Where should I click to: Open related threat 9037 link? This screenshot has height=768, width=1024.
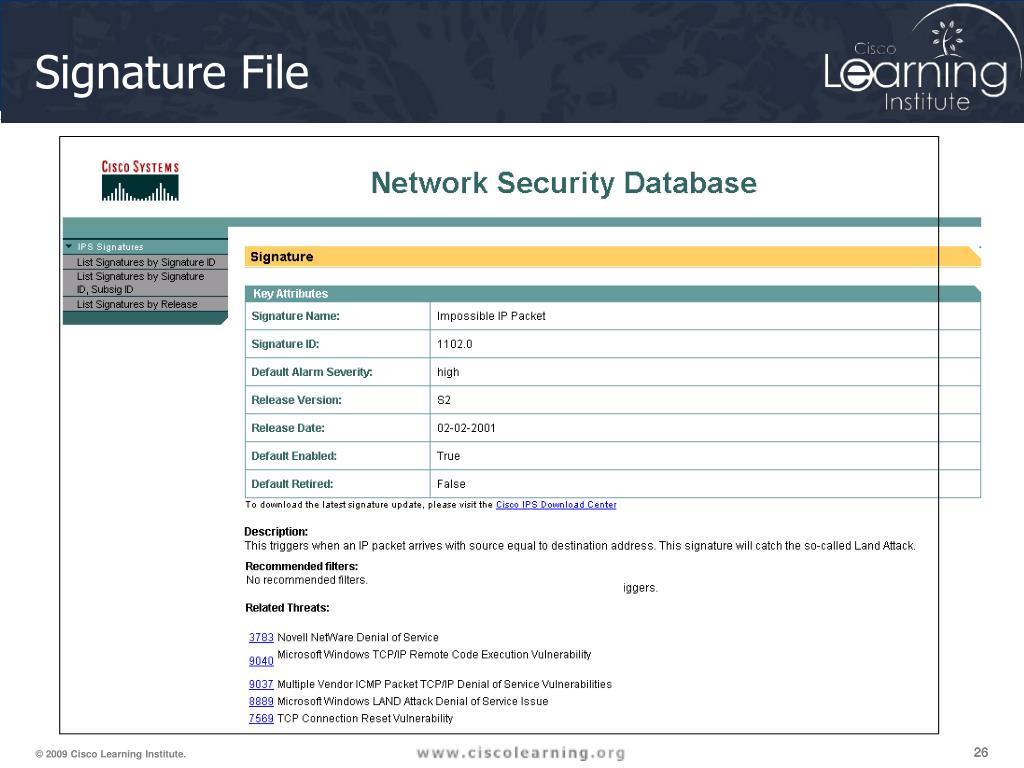click(261, 684)
